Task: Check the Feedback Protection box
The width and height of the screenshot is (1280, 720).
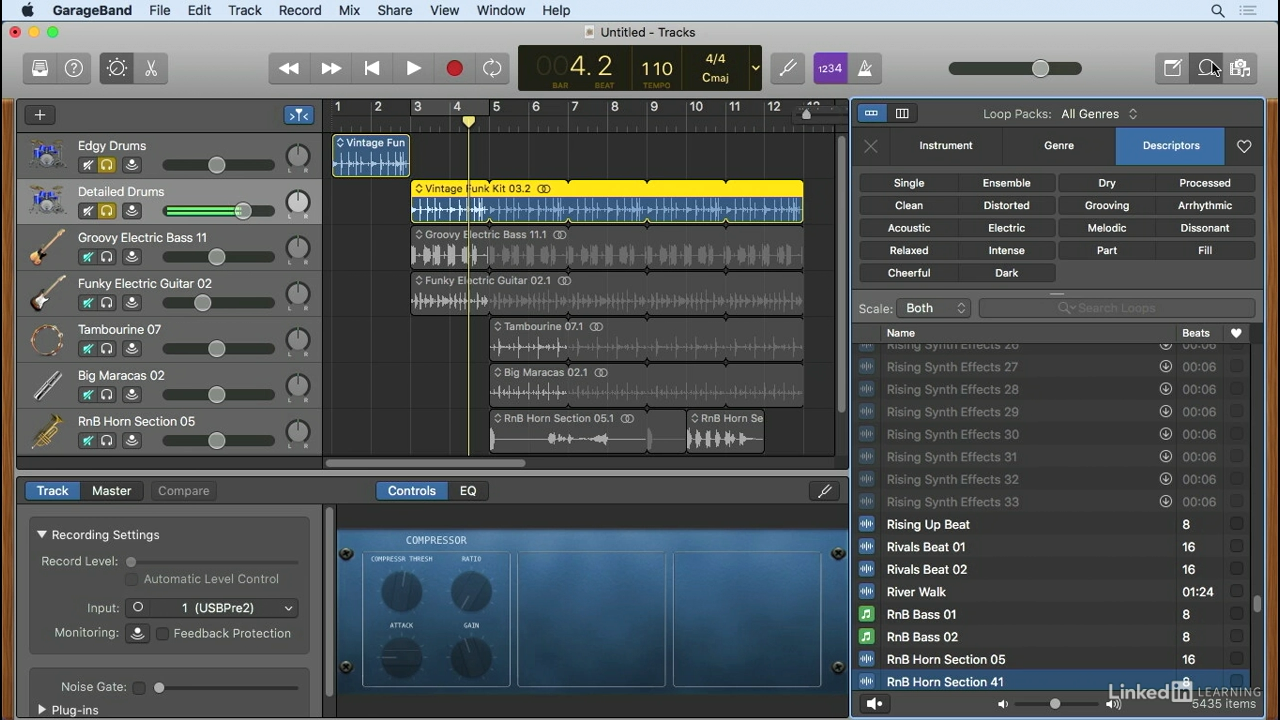Action: (x=162, y=633)
